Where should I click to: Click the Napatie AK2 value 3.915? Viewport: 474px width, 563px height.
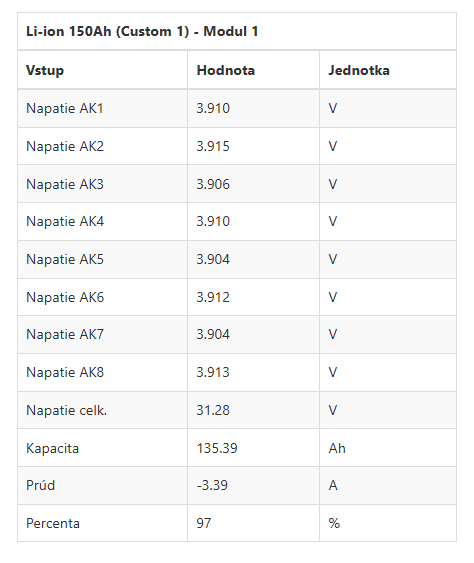[213, 146]
